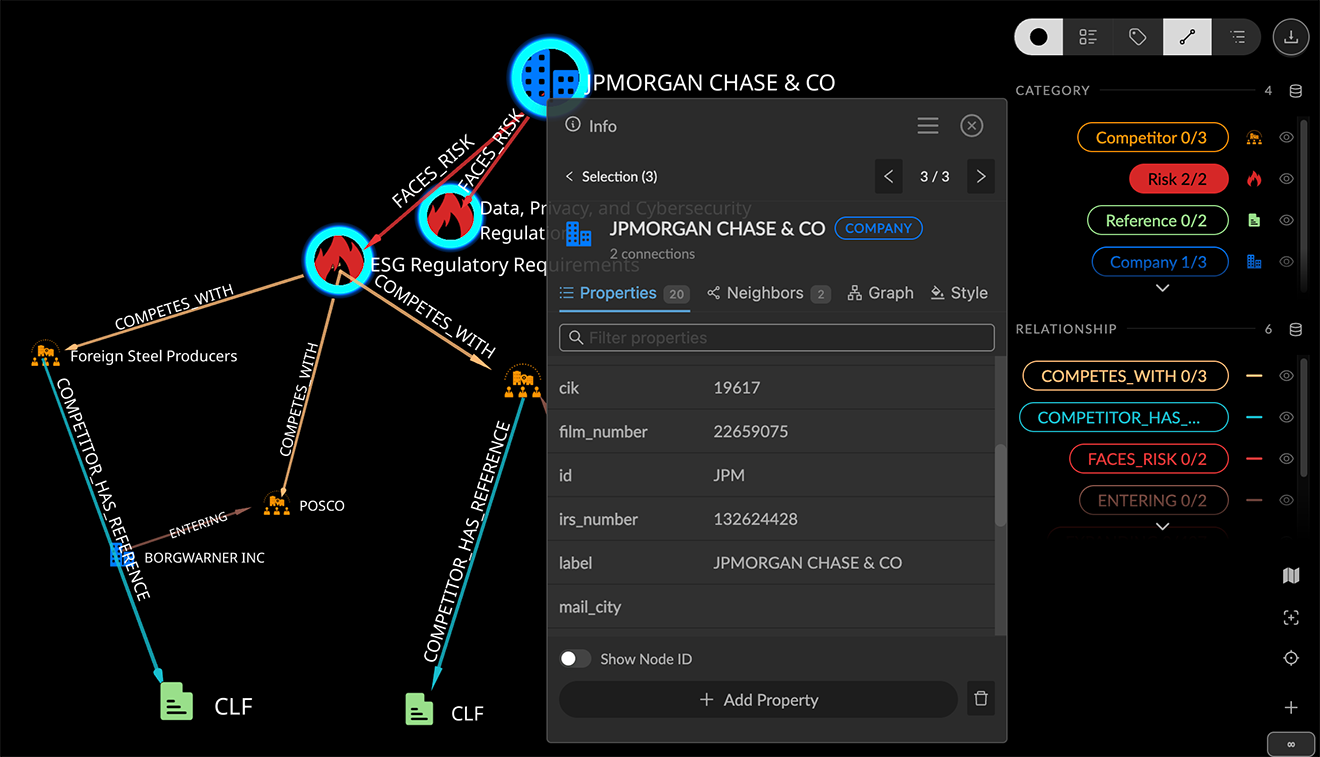The image size is (1320, 757).
Task: Click the COMPETES_WITH orange line swatch
Action: (1254, 376)
